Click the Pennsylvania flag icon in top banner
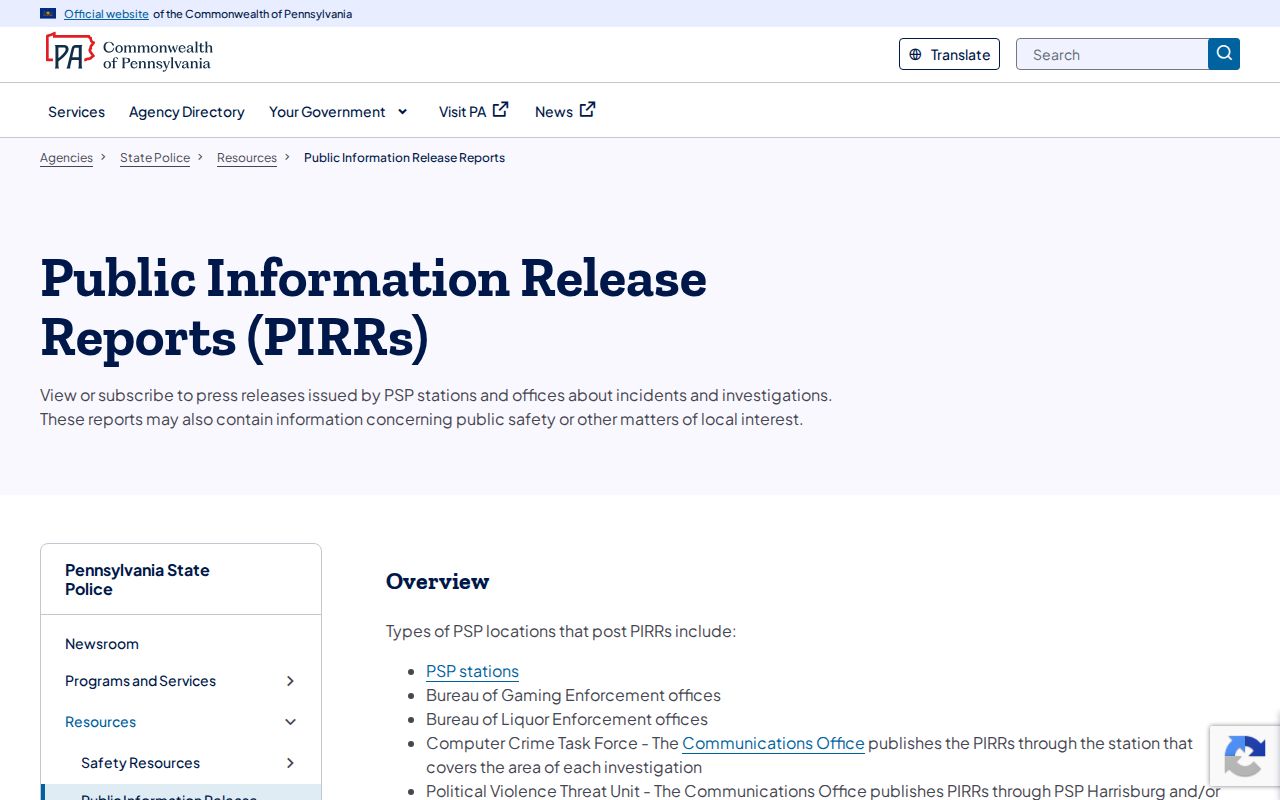Viewport: 1280px width, 800px height. click(x=48, y=14)
